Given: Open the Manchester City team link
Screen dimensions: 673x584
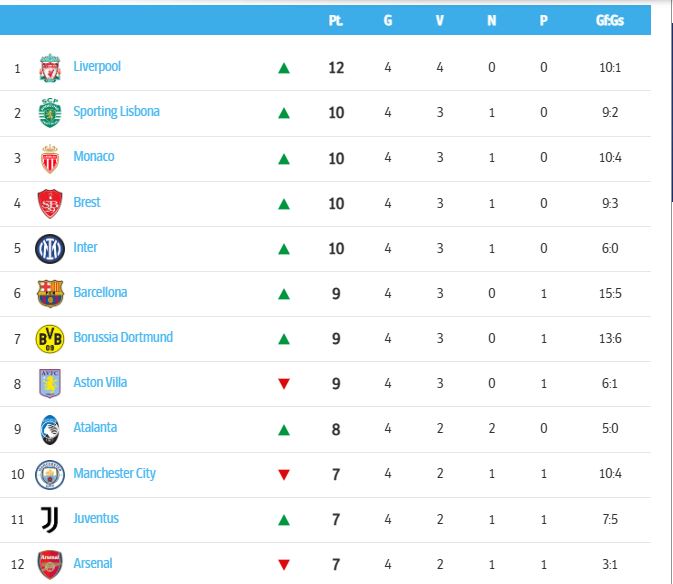Looking at the screenshot, I should click(114, 473).
